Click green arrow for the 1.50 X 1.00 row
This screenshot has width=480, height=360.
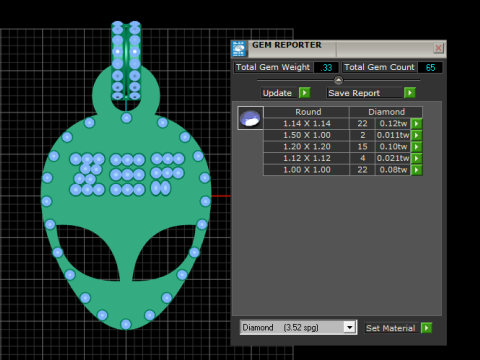(417, 135)
